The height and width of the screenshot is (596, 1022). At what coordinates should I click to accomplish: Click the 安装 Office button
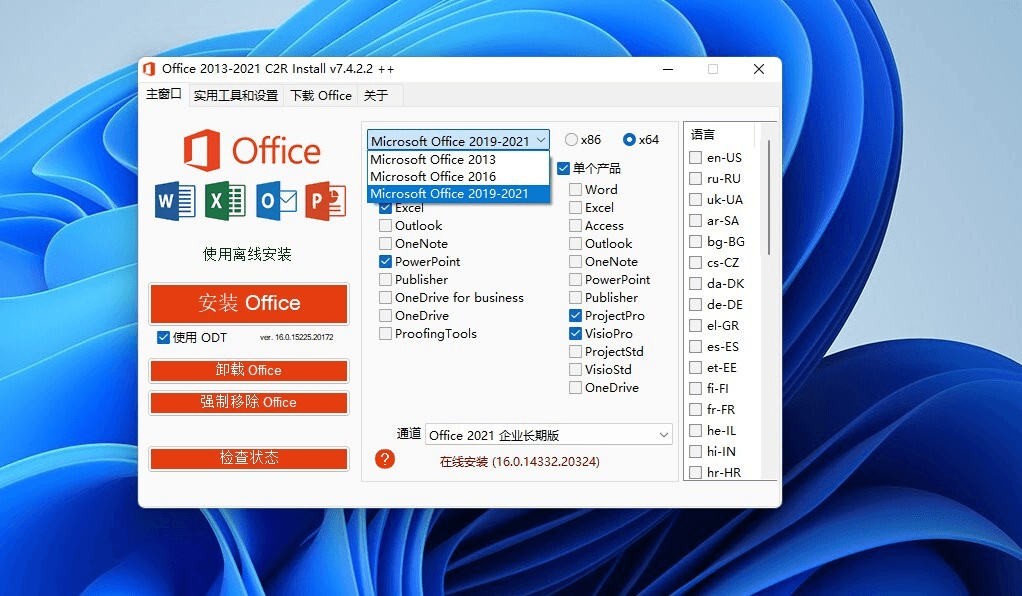(248, 303)
